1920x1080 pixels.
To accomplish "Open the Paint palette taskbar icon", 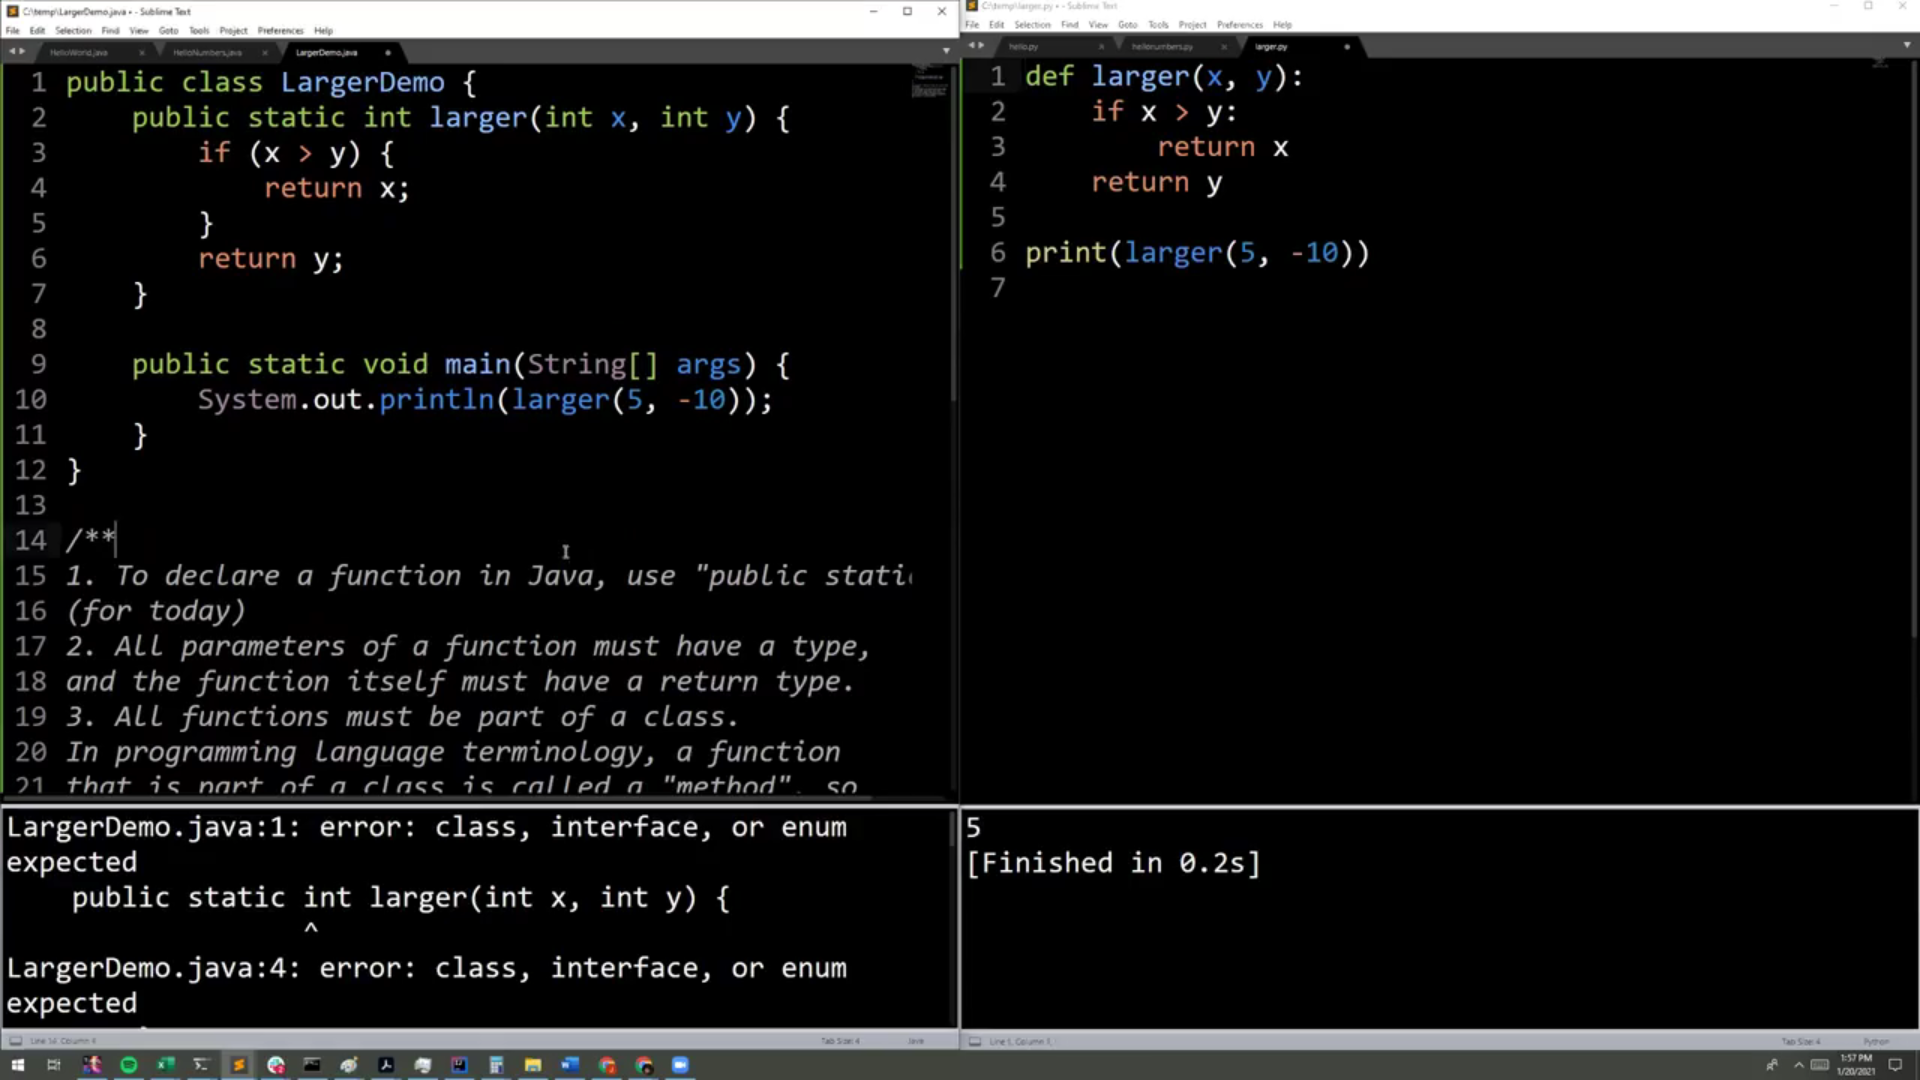I will 349,1065.
